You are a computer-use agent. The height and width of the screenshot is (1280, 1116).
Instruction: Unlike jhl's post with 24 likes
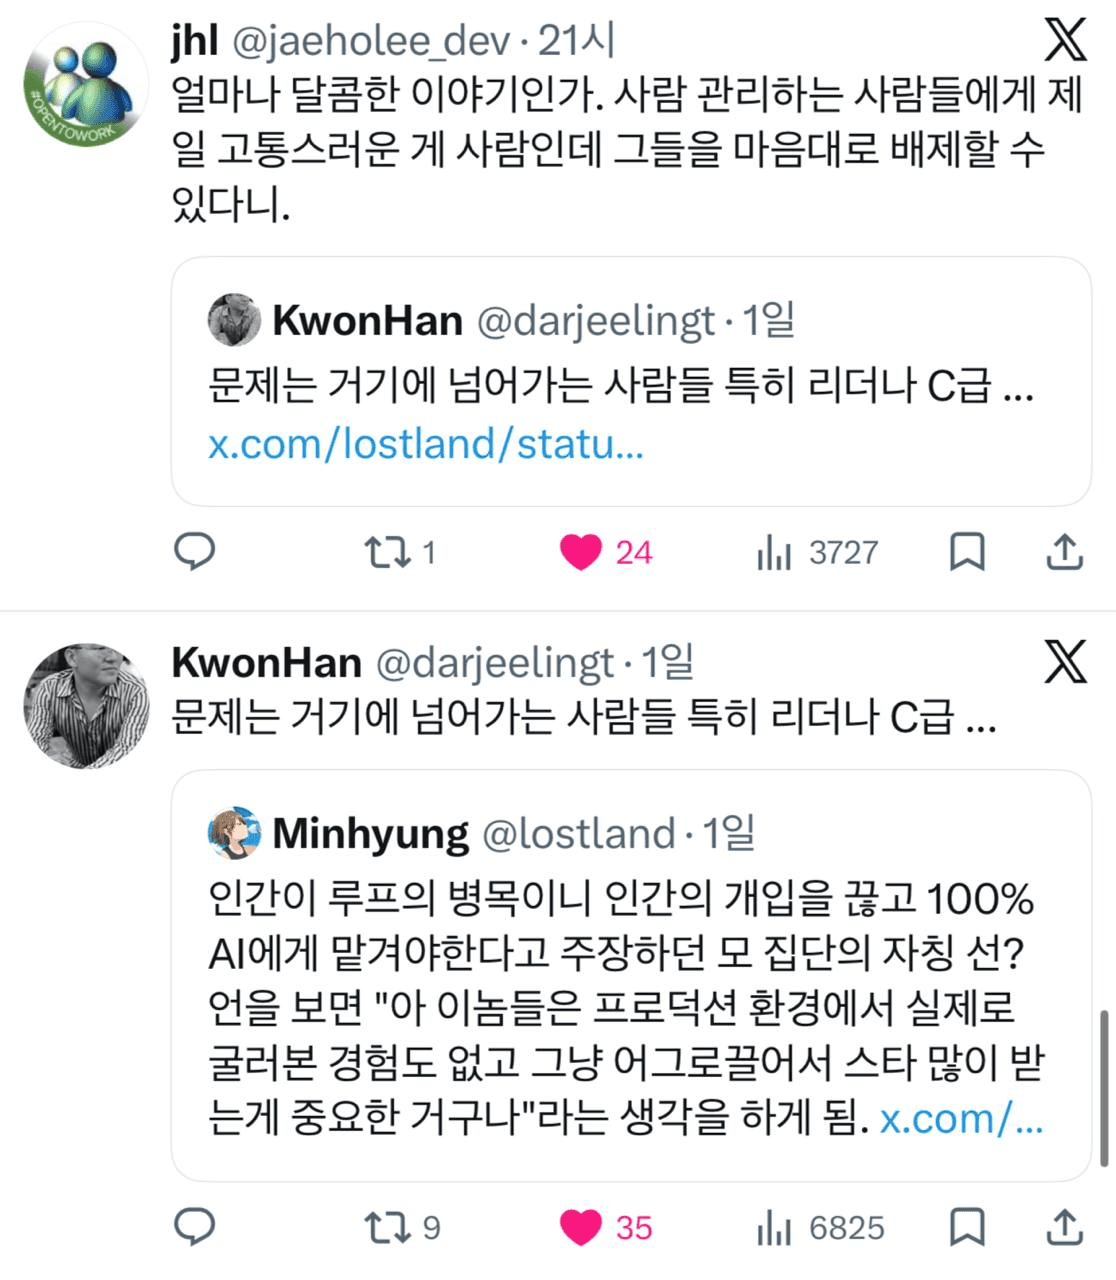click(x=581, y=552)
